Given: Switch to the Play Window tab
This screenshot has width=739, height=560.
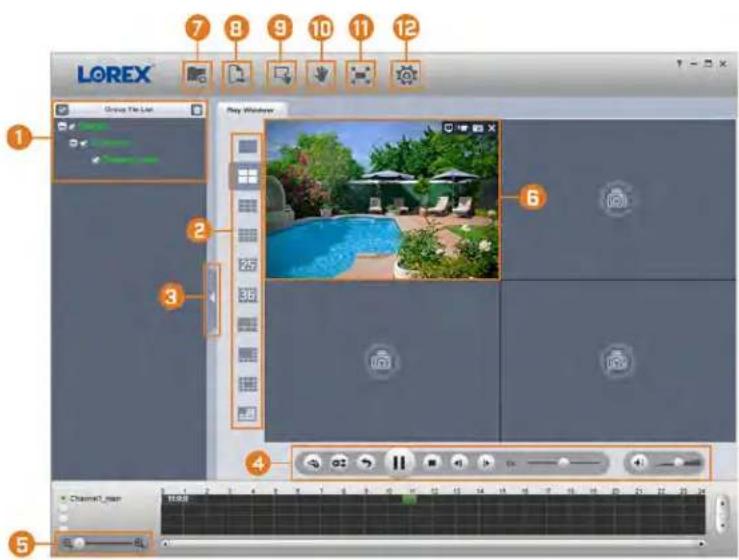Looking at the screenshot, I should 250,110.
